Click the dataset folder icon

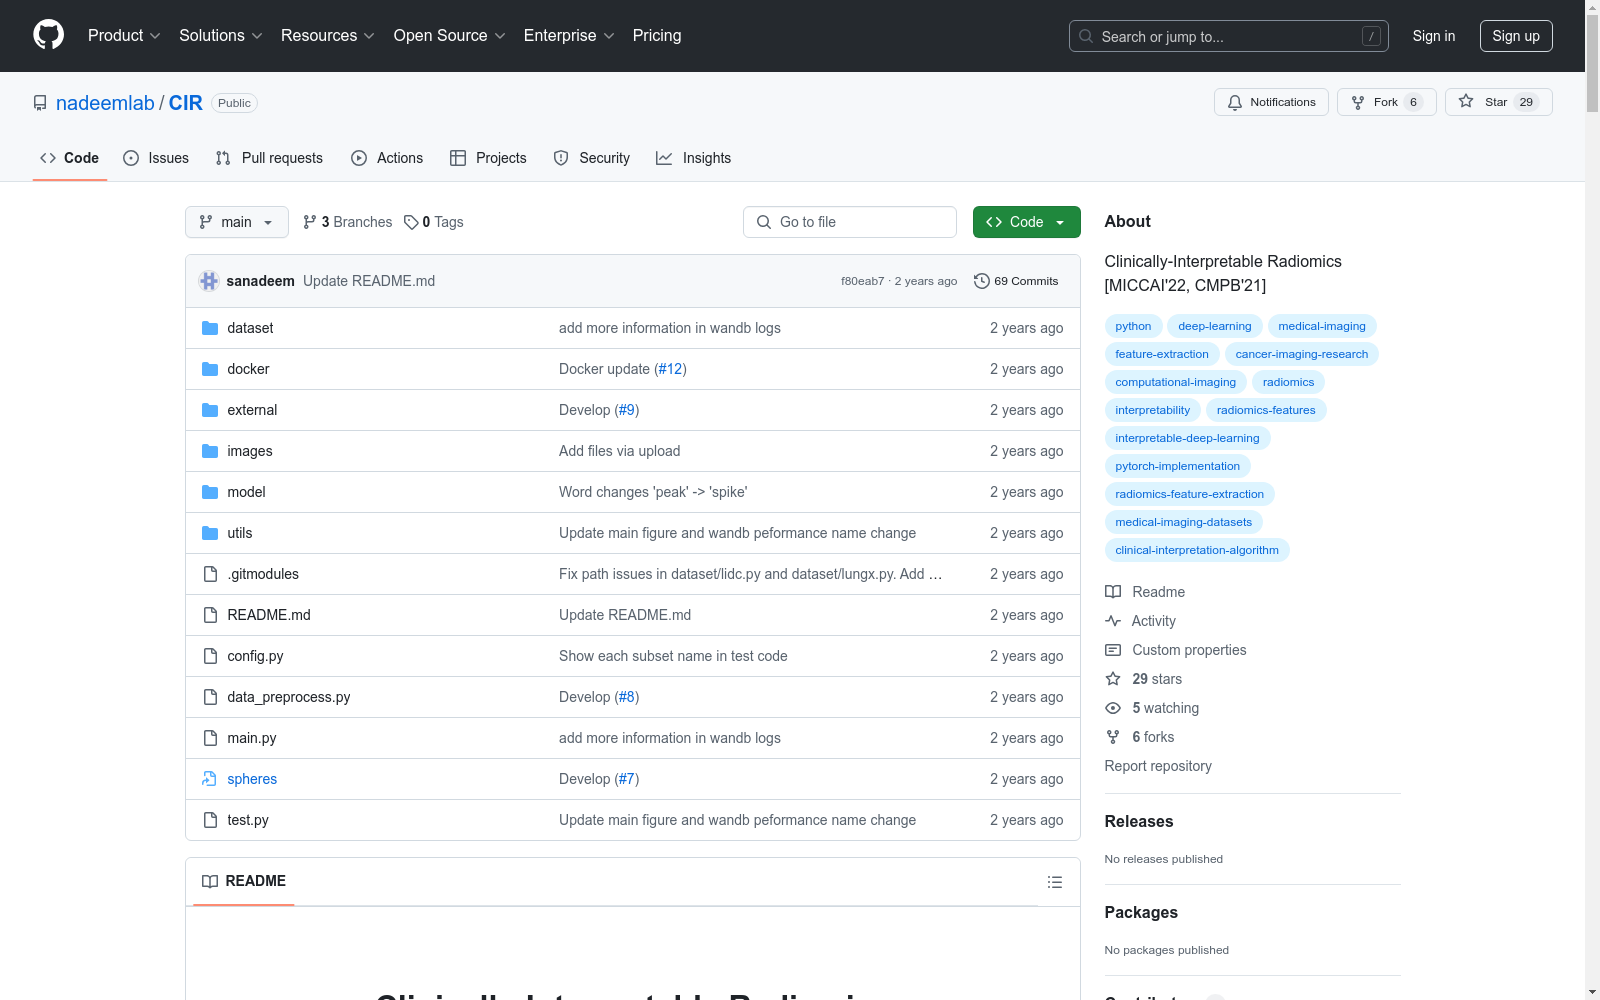click(x=210, y=328)
